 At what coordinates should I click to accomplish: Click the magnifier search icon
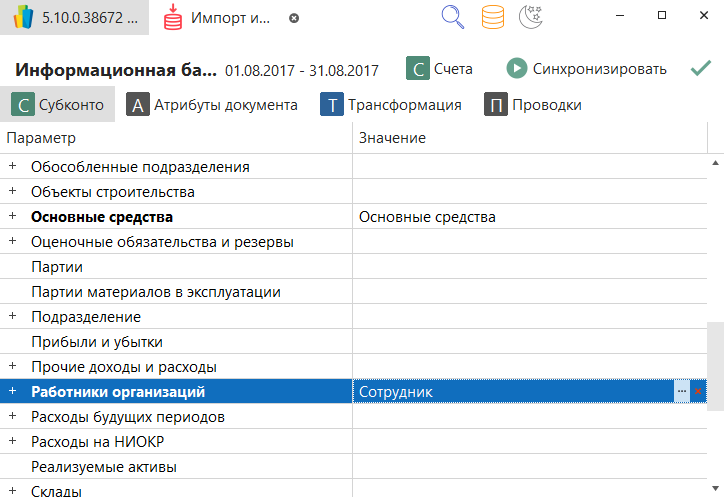(453, 17)
